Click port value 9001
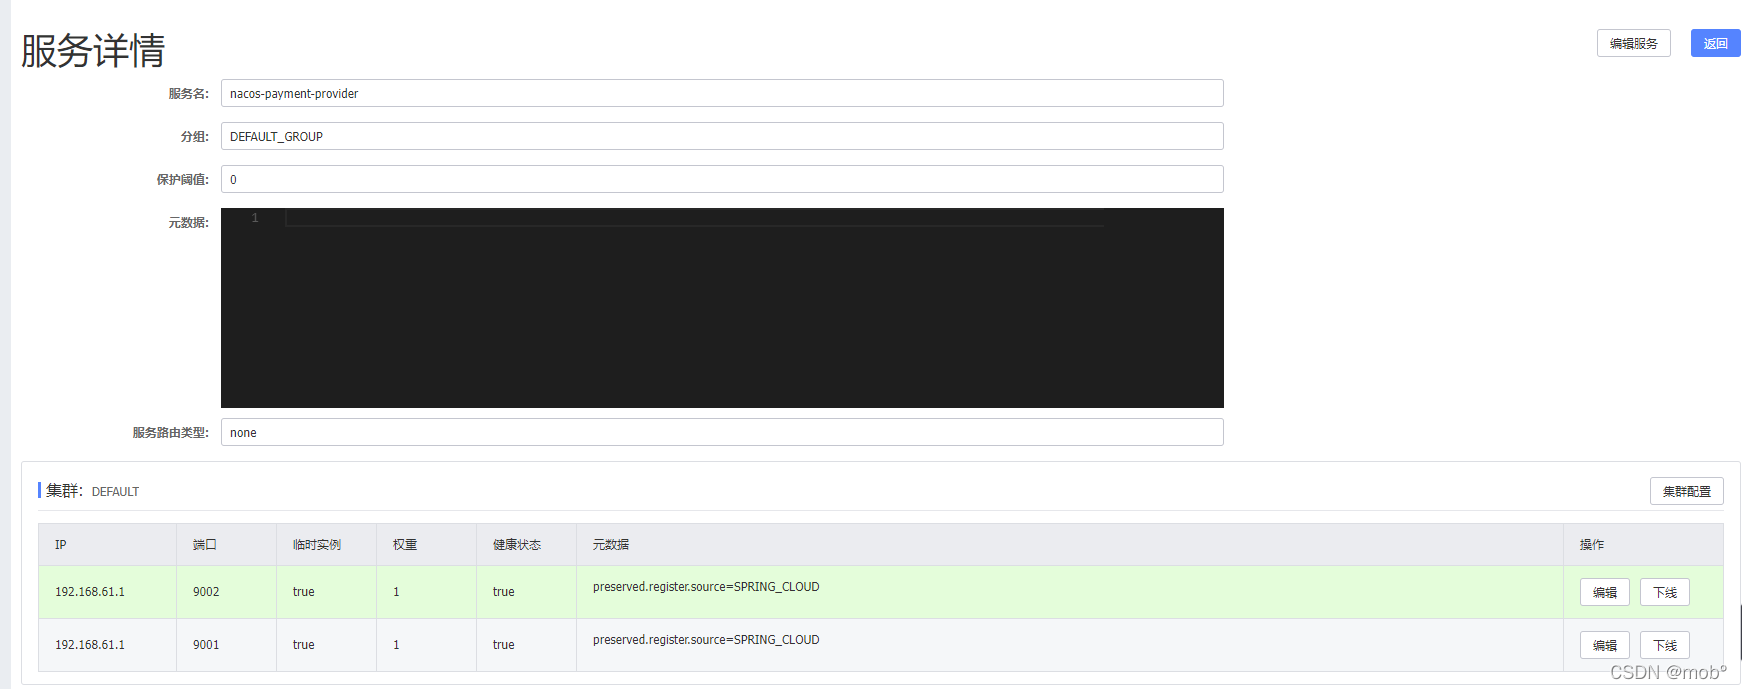Screen dimensions: 1742x689 (x=206, y=645)
